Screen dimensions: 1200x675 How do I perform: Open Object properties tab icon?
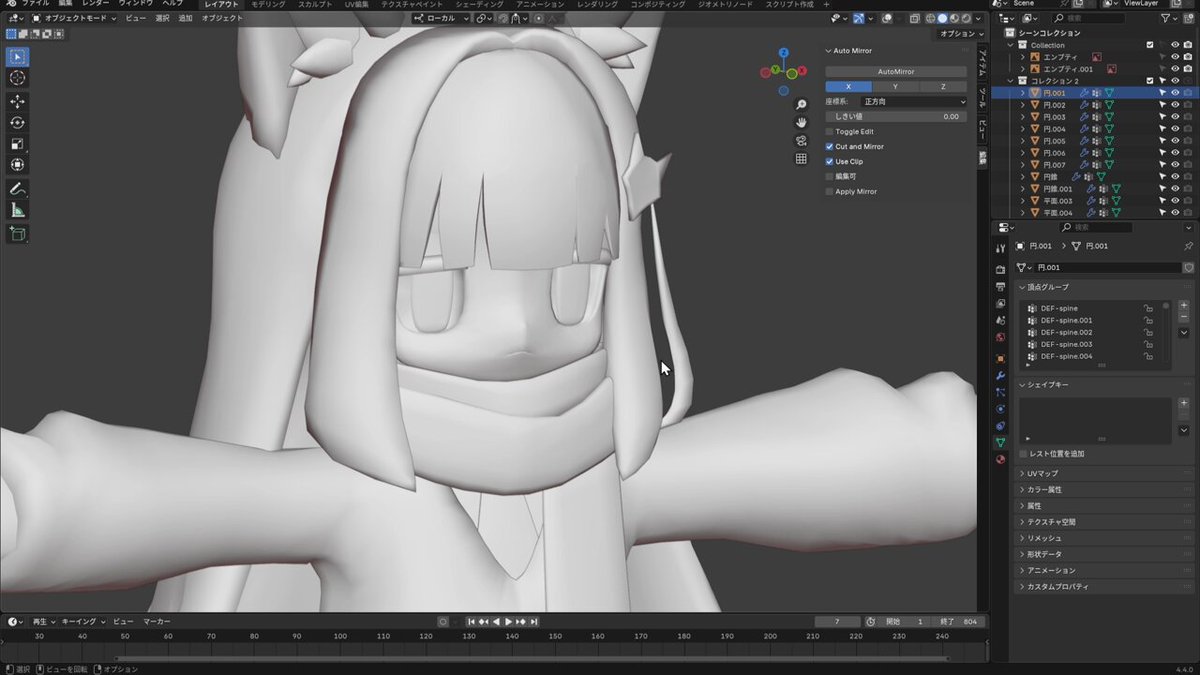(x=1000, y=358)
